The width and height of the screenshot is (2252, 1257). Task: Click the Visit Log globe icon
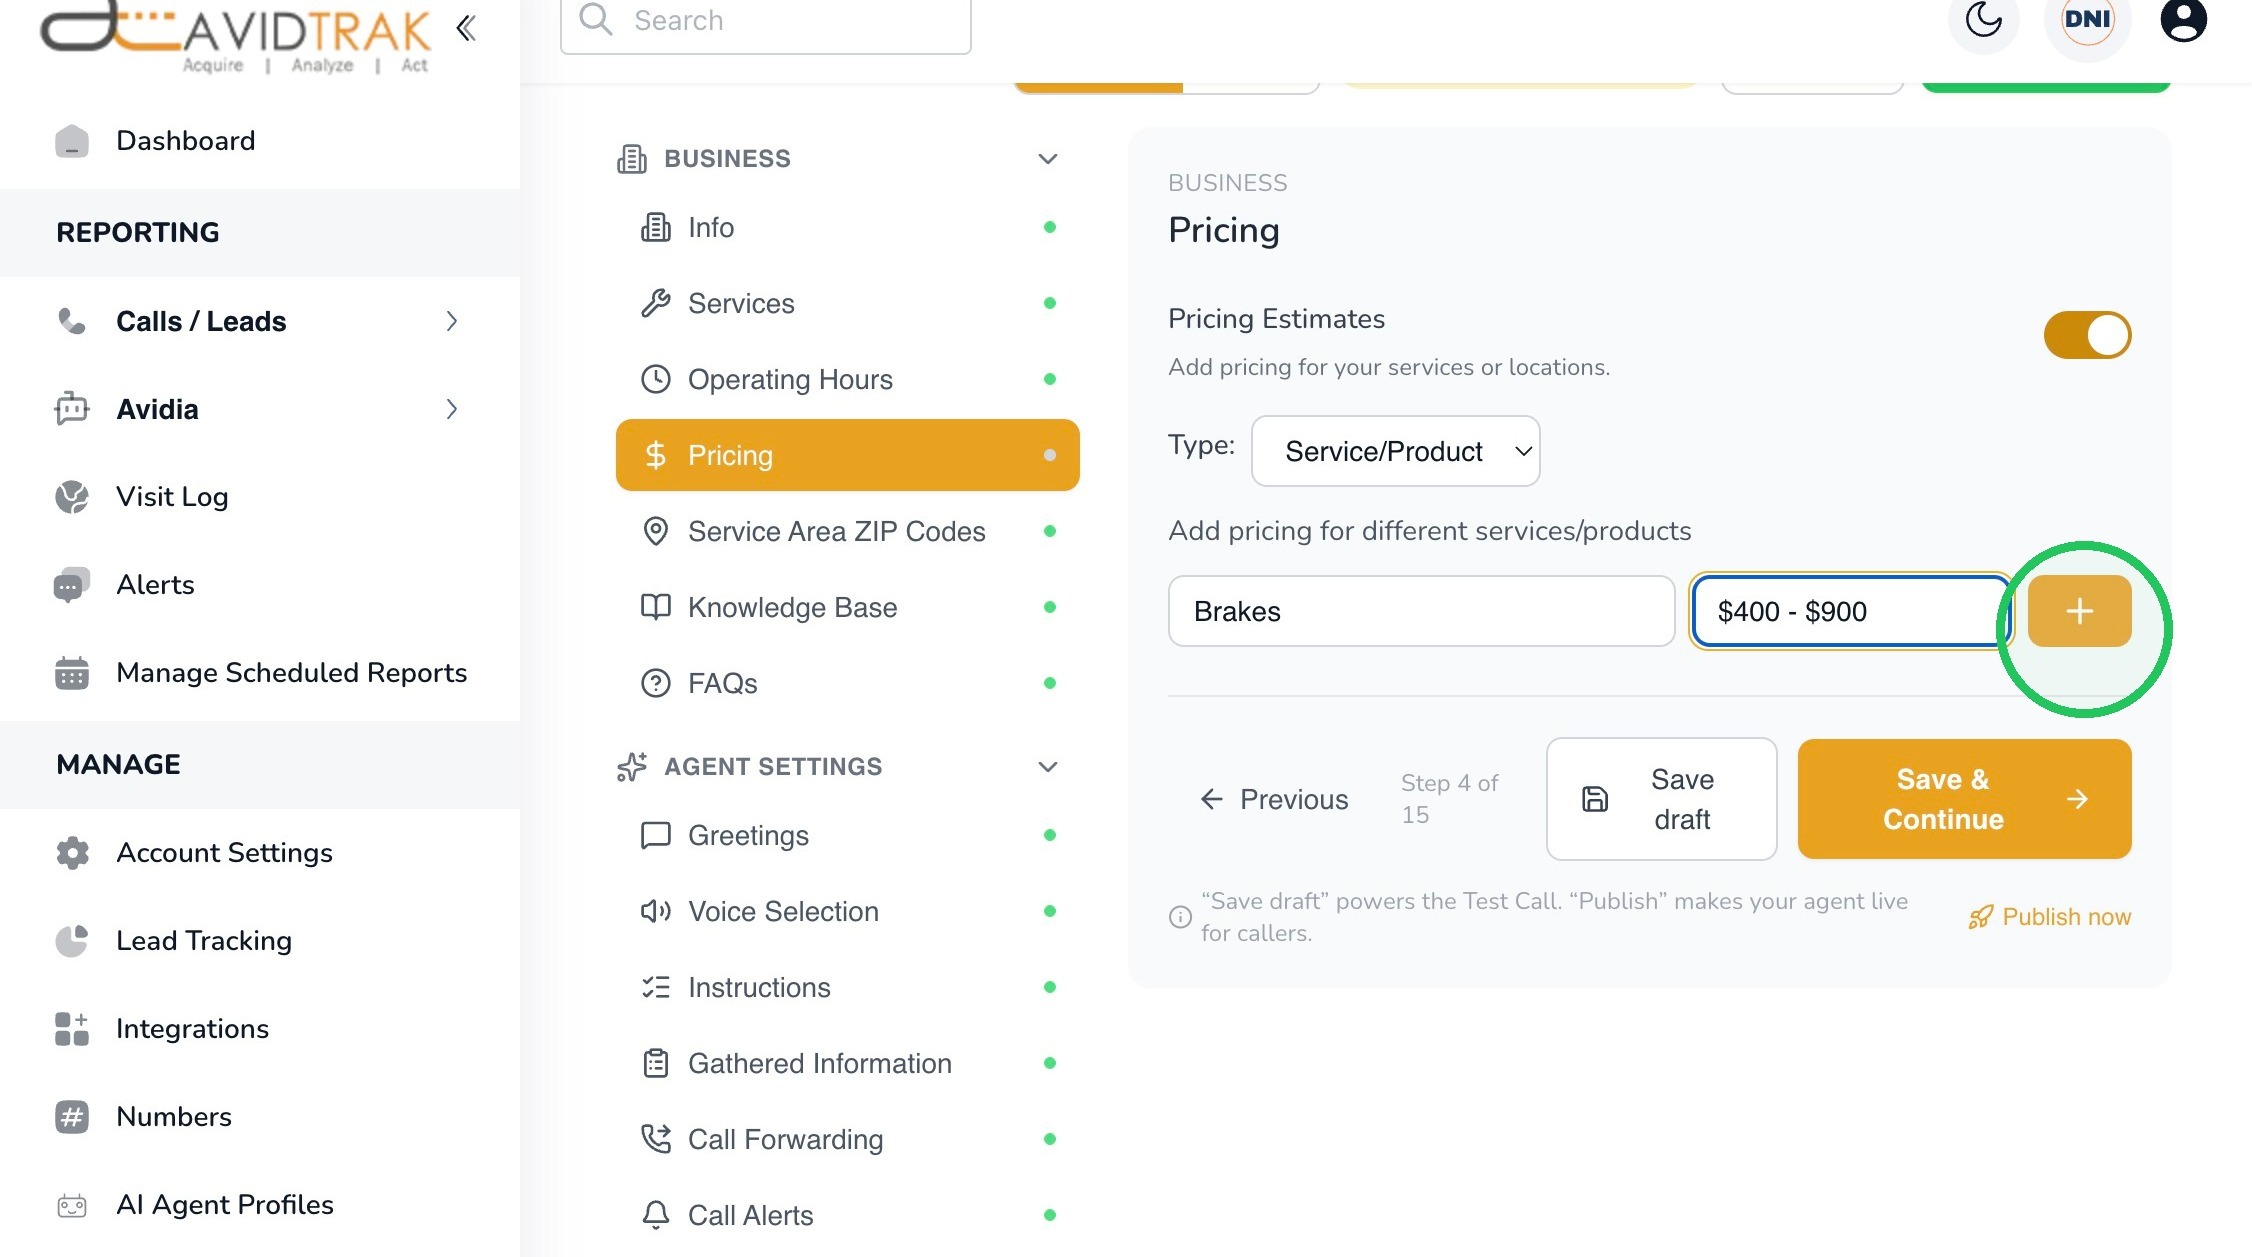click(x=72, y=497)
